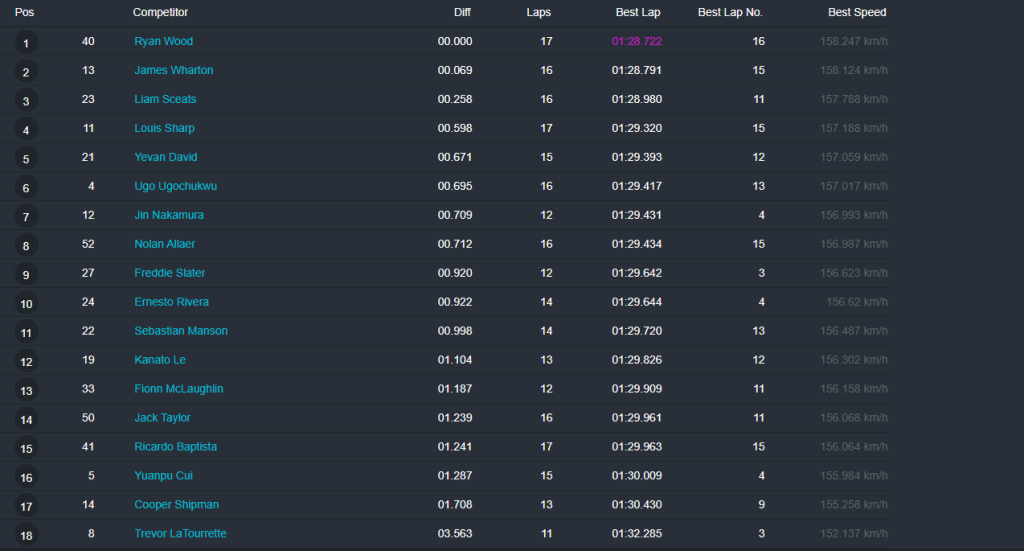The width and height of the screenshot is (1024, 551).
Task: Click Trevor LaTourette's name
Action: tap(181, 534)
